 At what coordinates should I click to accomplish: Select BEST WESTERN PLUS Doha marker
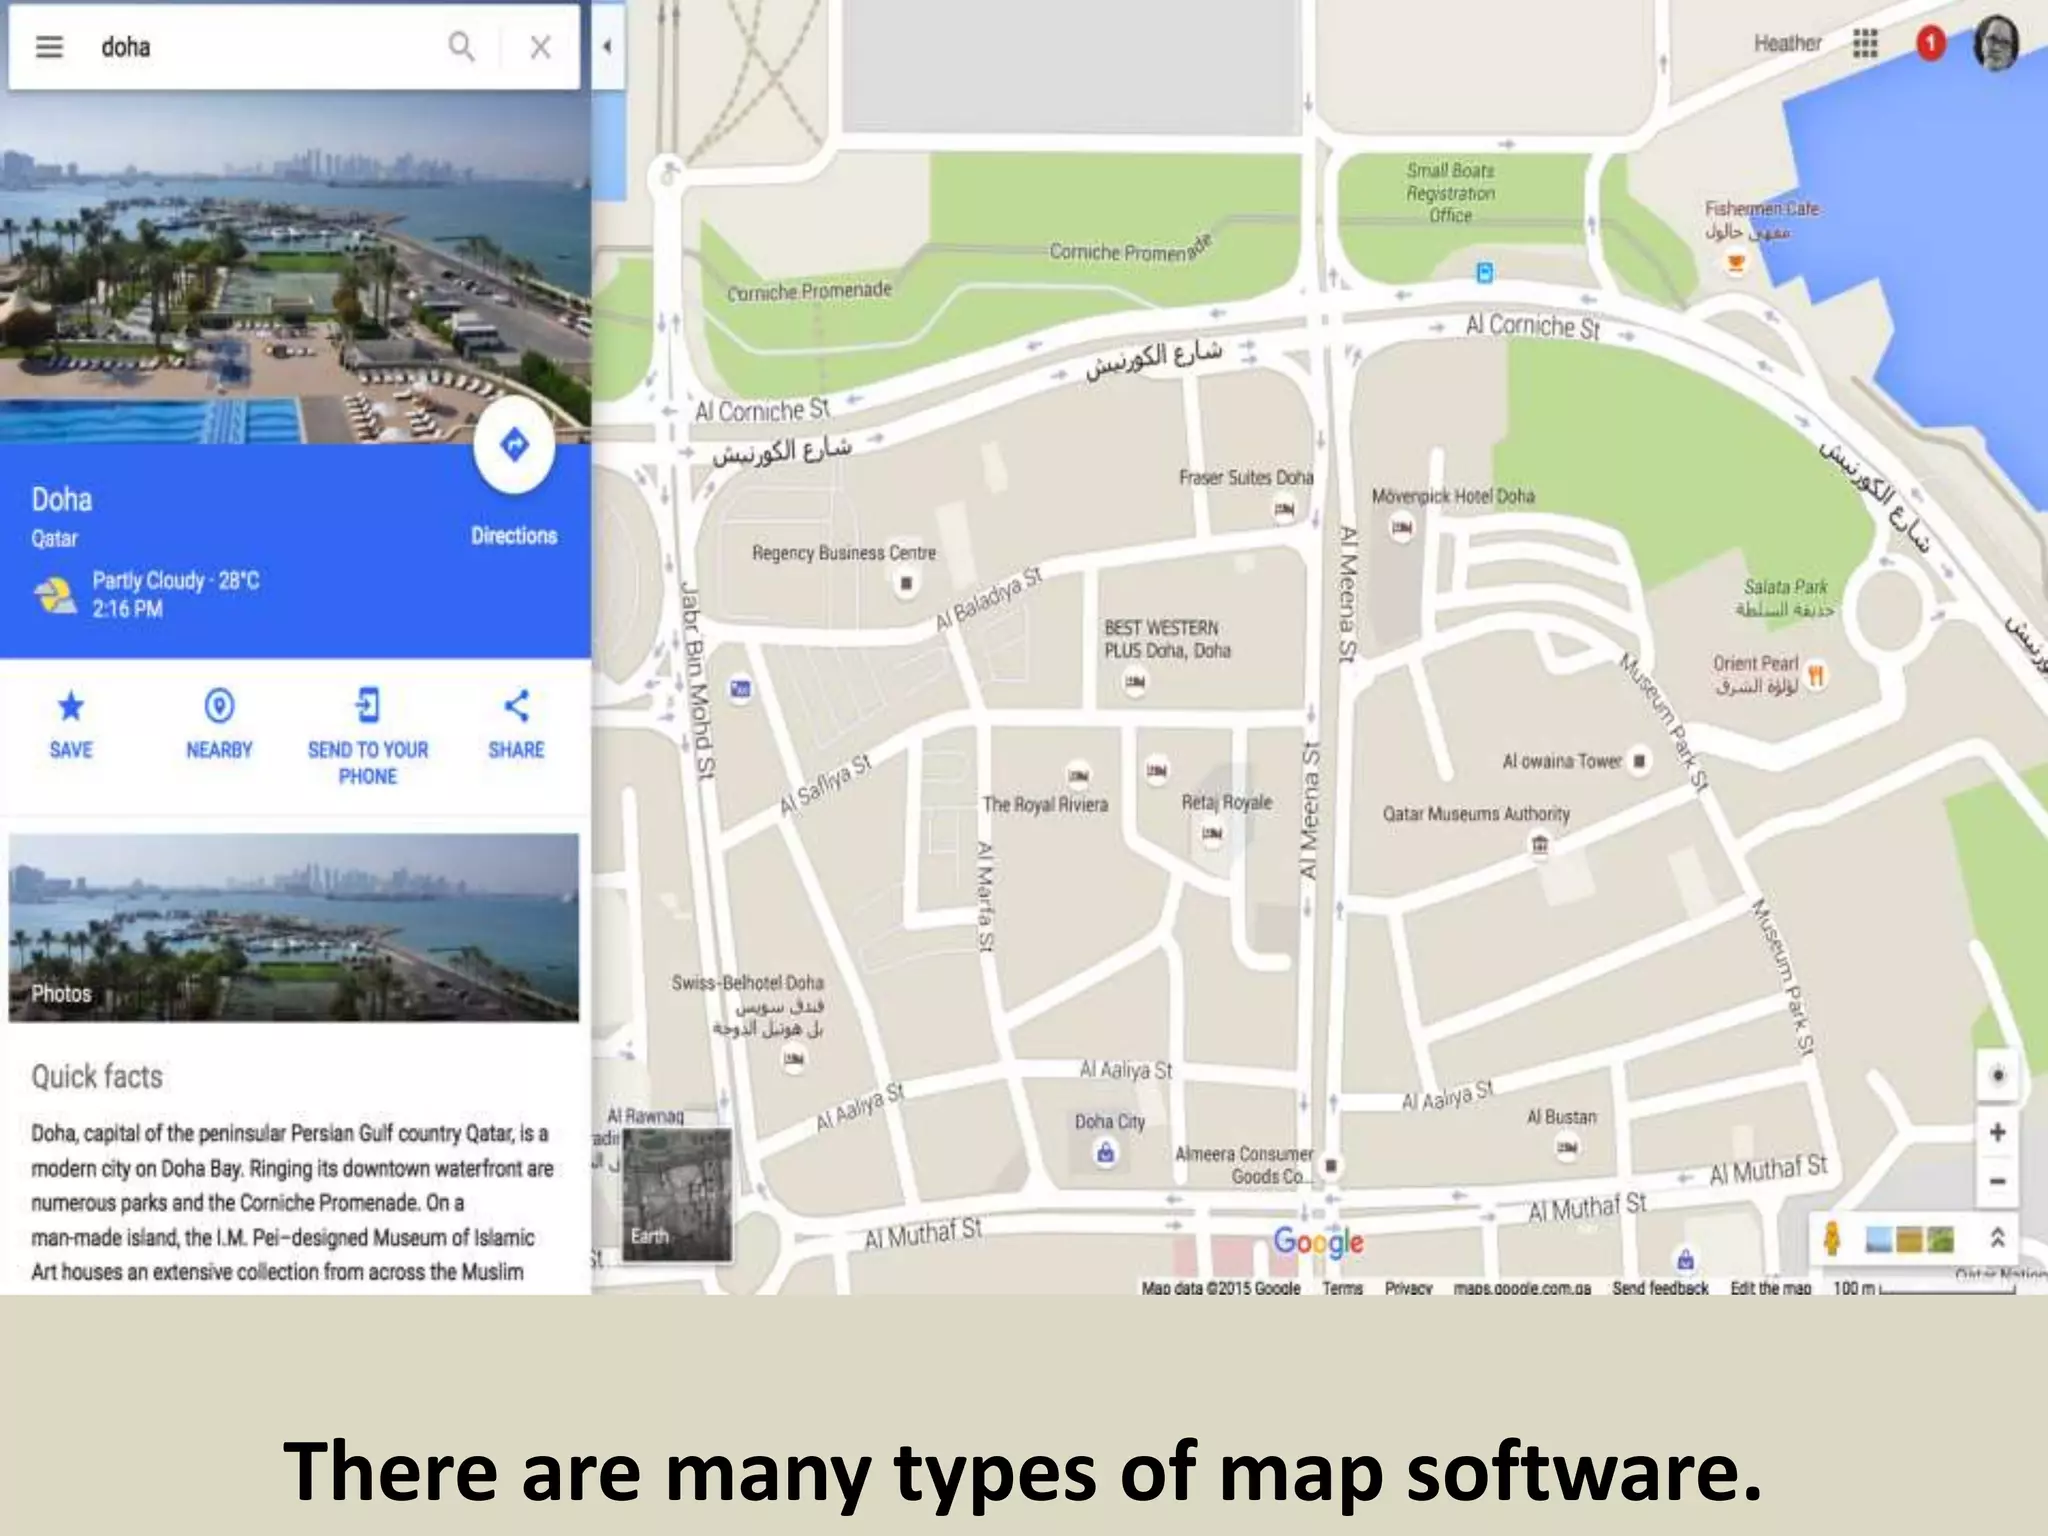(1134, 682)
